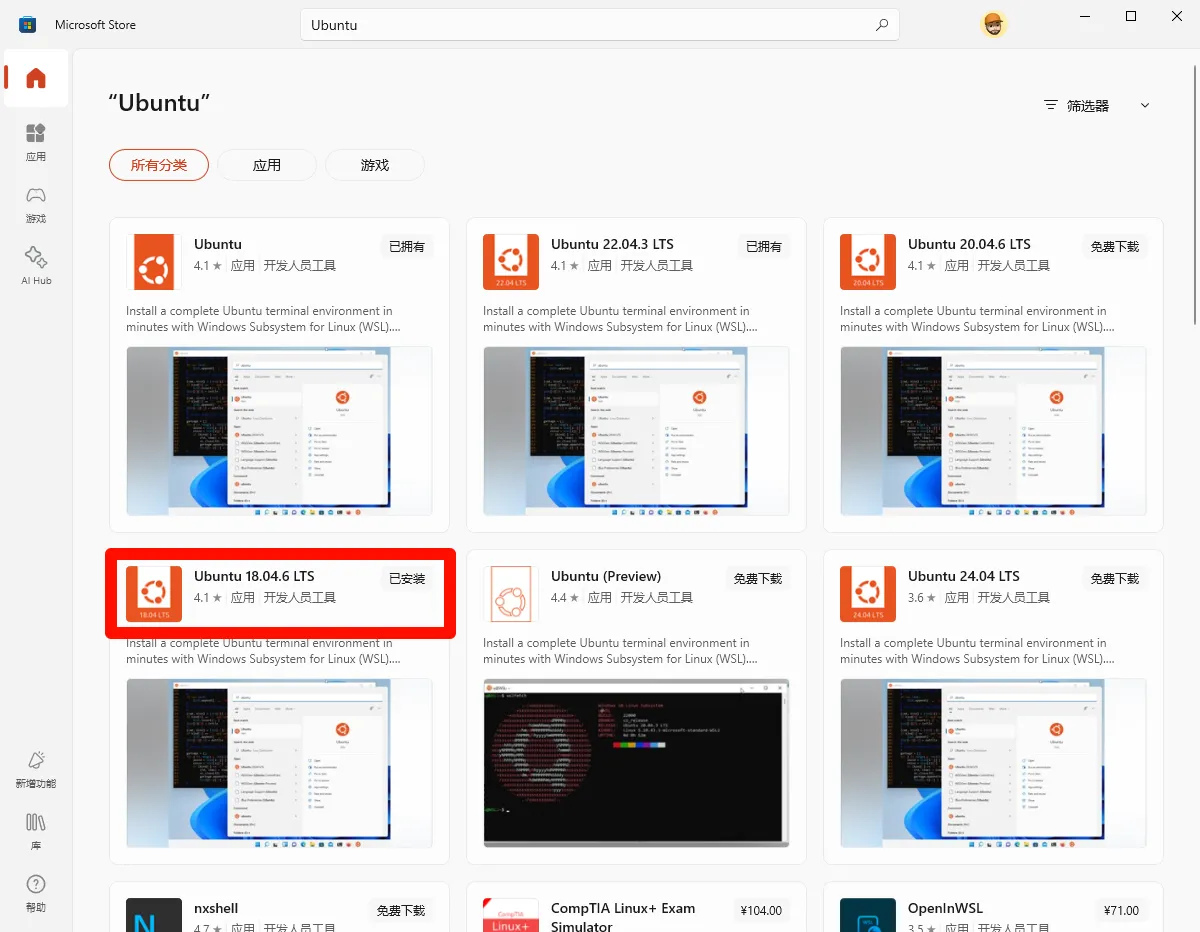Click the Ubuntu 24.04 LTS 3.6 rating

(x=921, y=598)
